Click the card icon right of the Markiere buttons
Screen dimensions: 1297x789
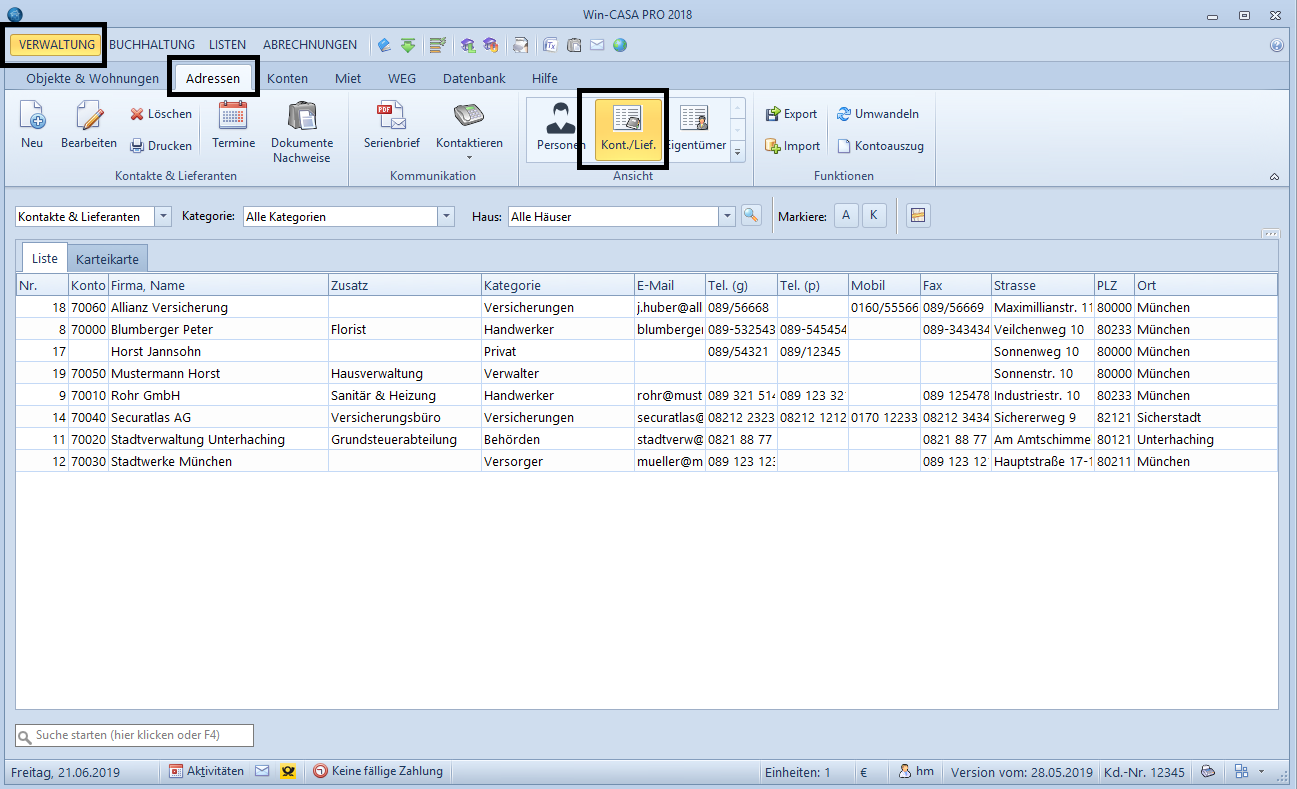920,215
